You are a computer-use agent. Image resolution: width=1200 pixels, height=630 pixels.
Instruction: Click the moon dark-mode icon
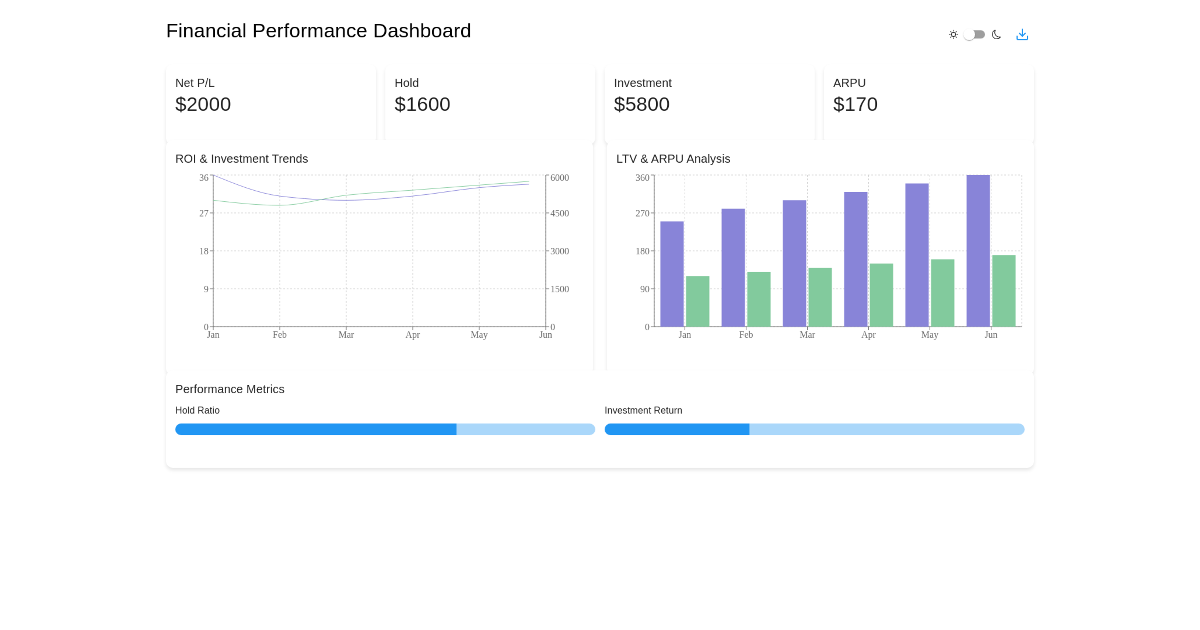(996, 35)
